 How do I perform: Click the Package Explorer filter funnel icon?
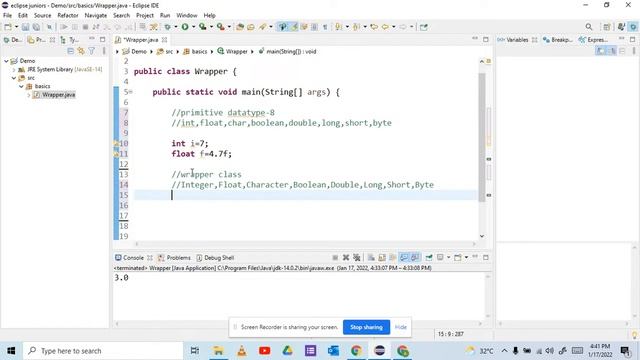coord(92,51)
